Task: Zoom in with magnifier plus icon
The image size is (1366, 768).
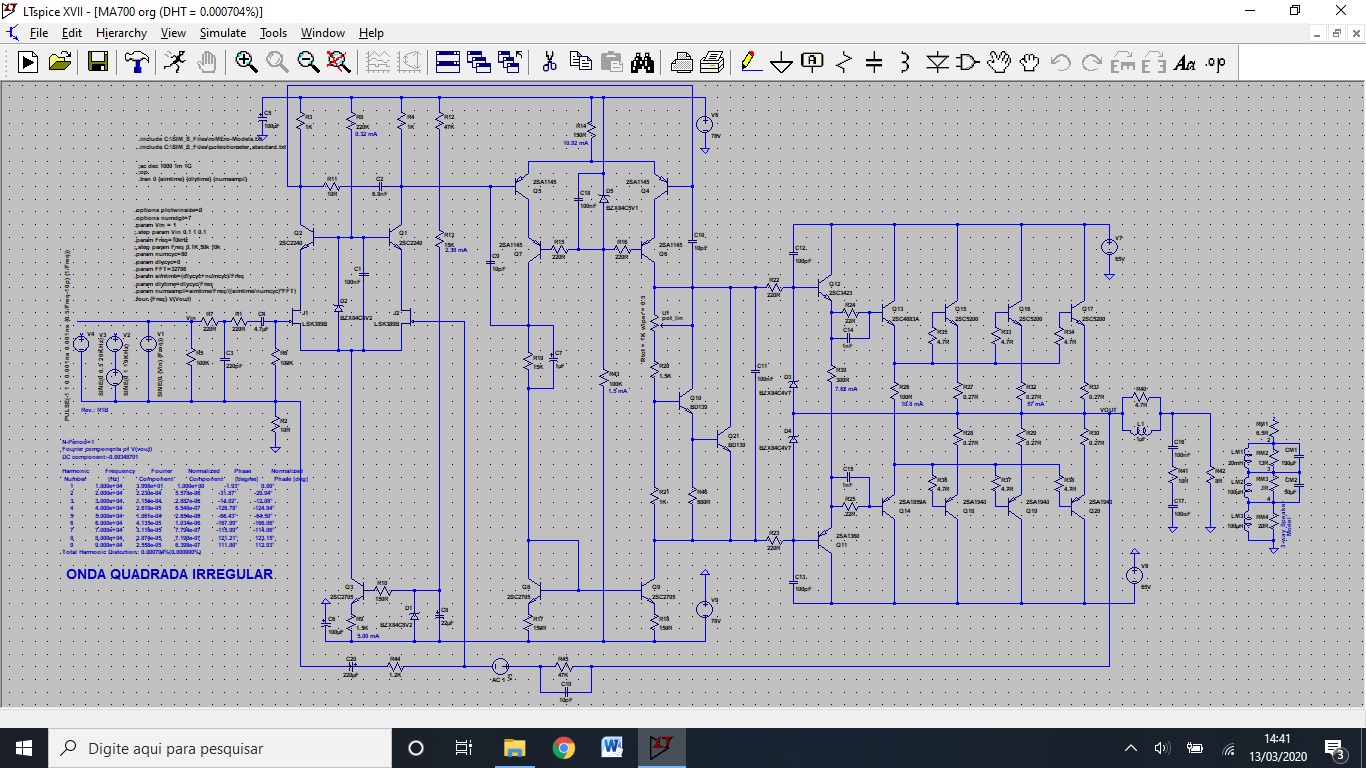Action: tap(246, 62)
